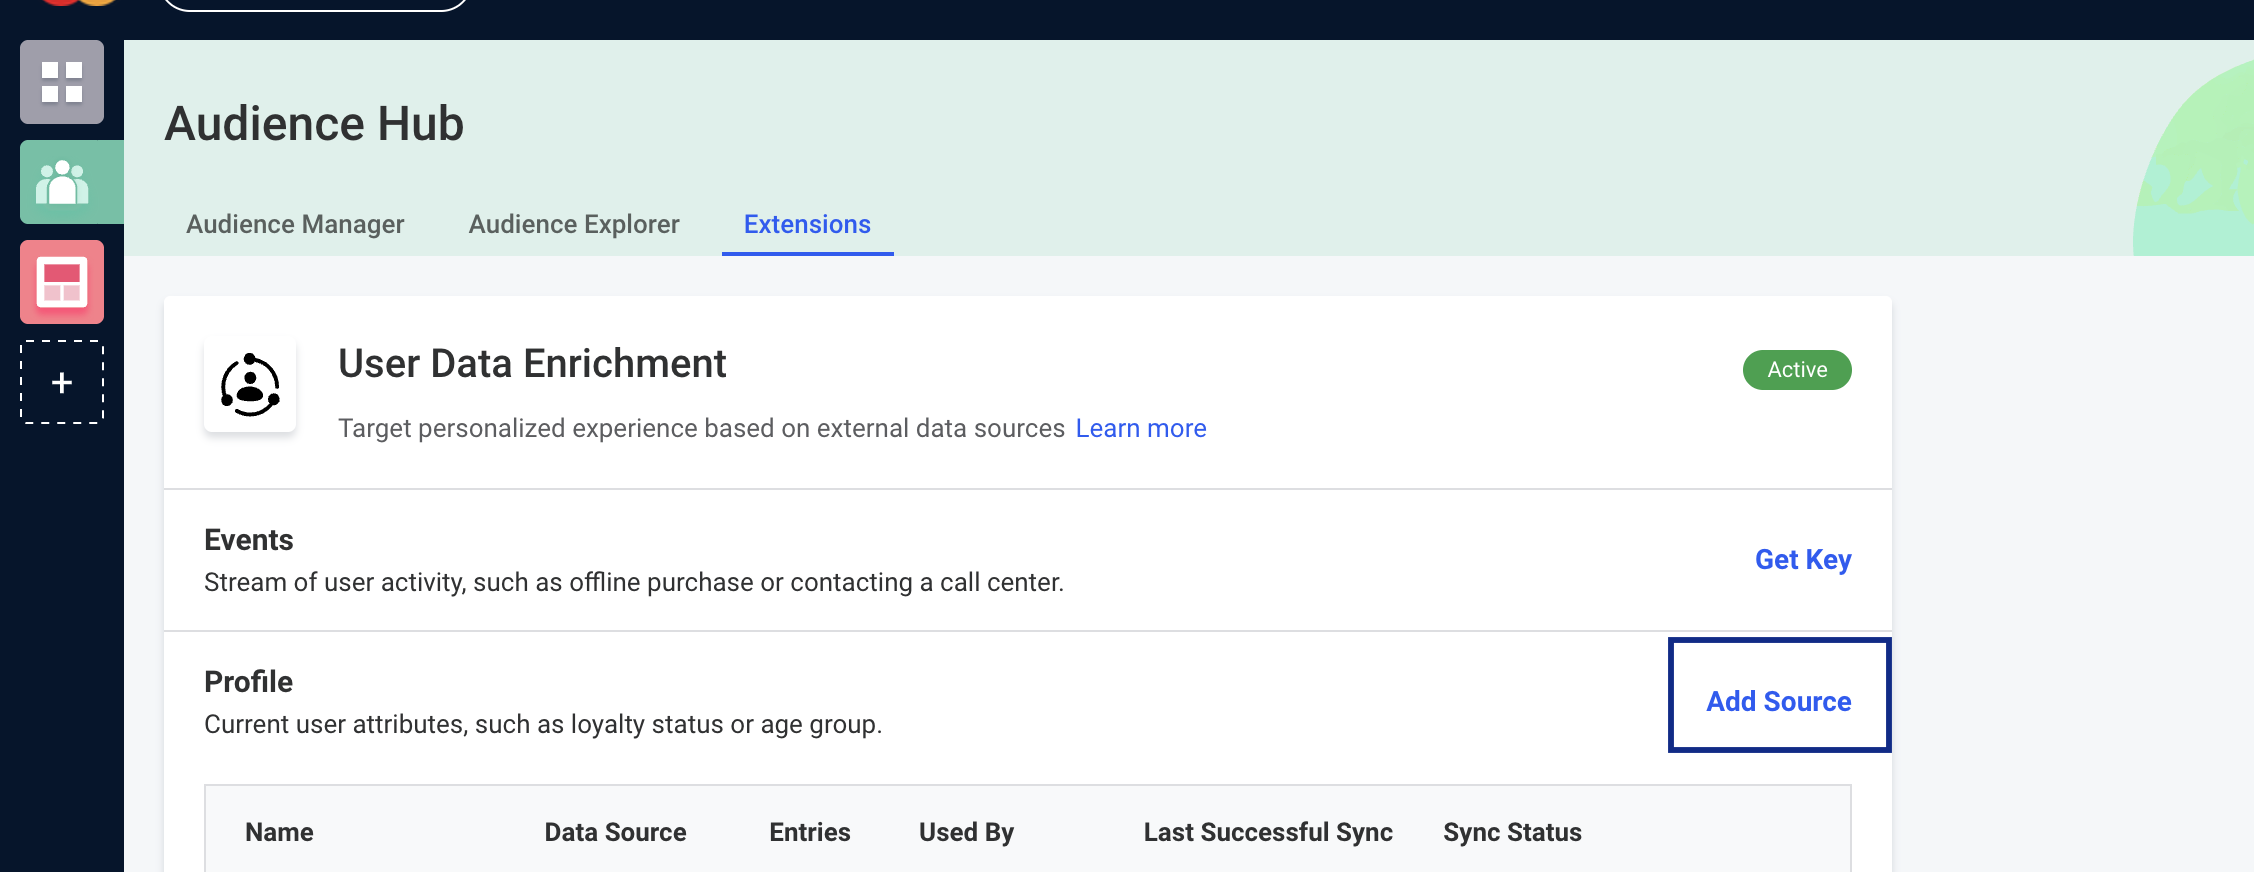
Task: Click the Audience Hub page heading
Action: [314, 124]
